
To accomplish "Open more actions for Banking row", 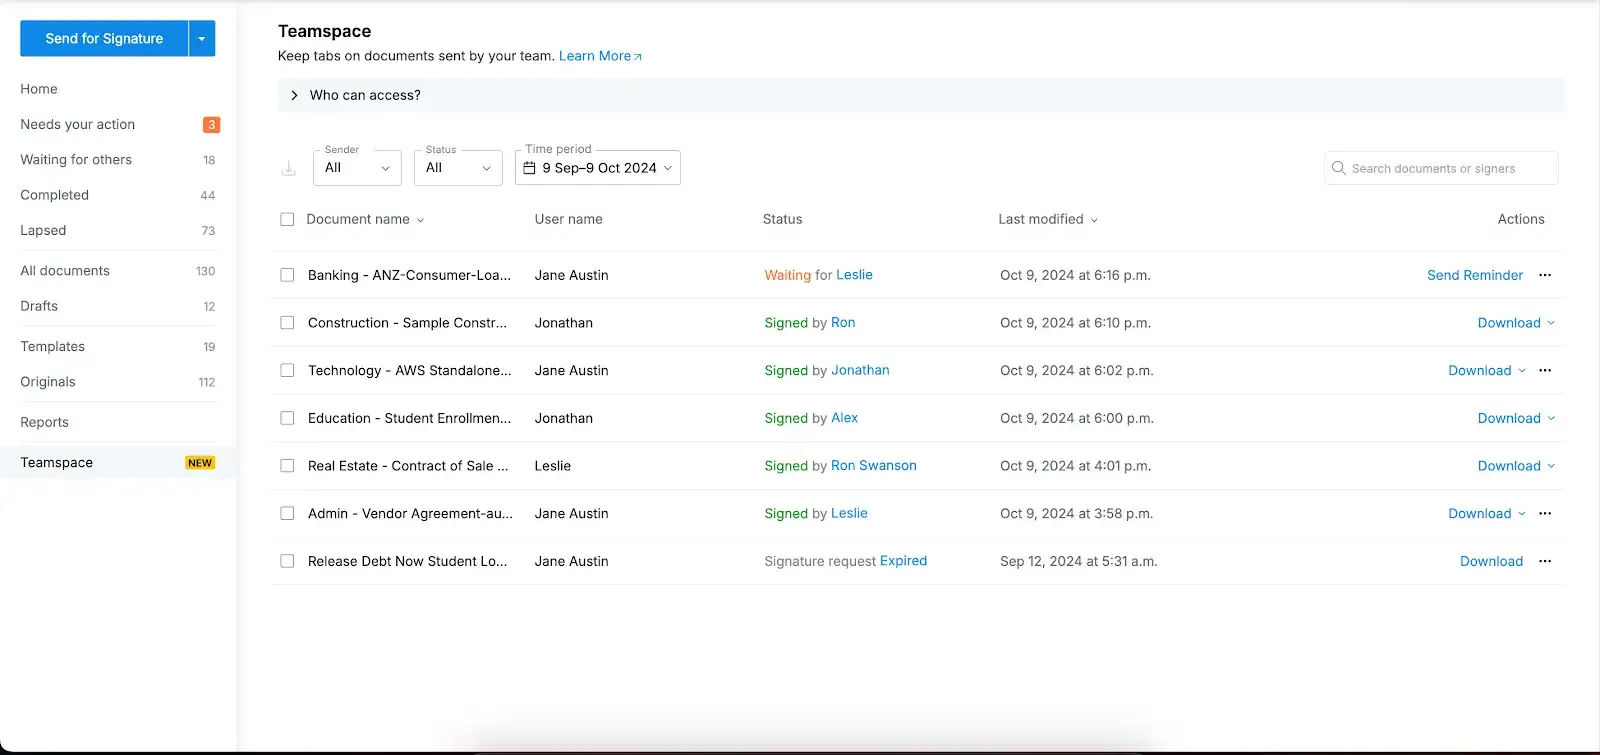I will pyautogui.click(x=1545, y=275).
